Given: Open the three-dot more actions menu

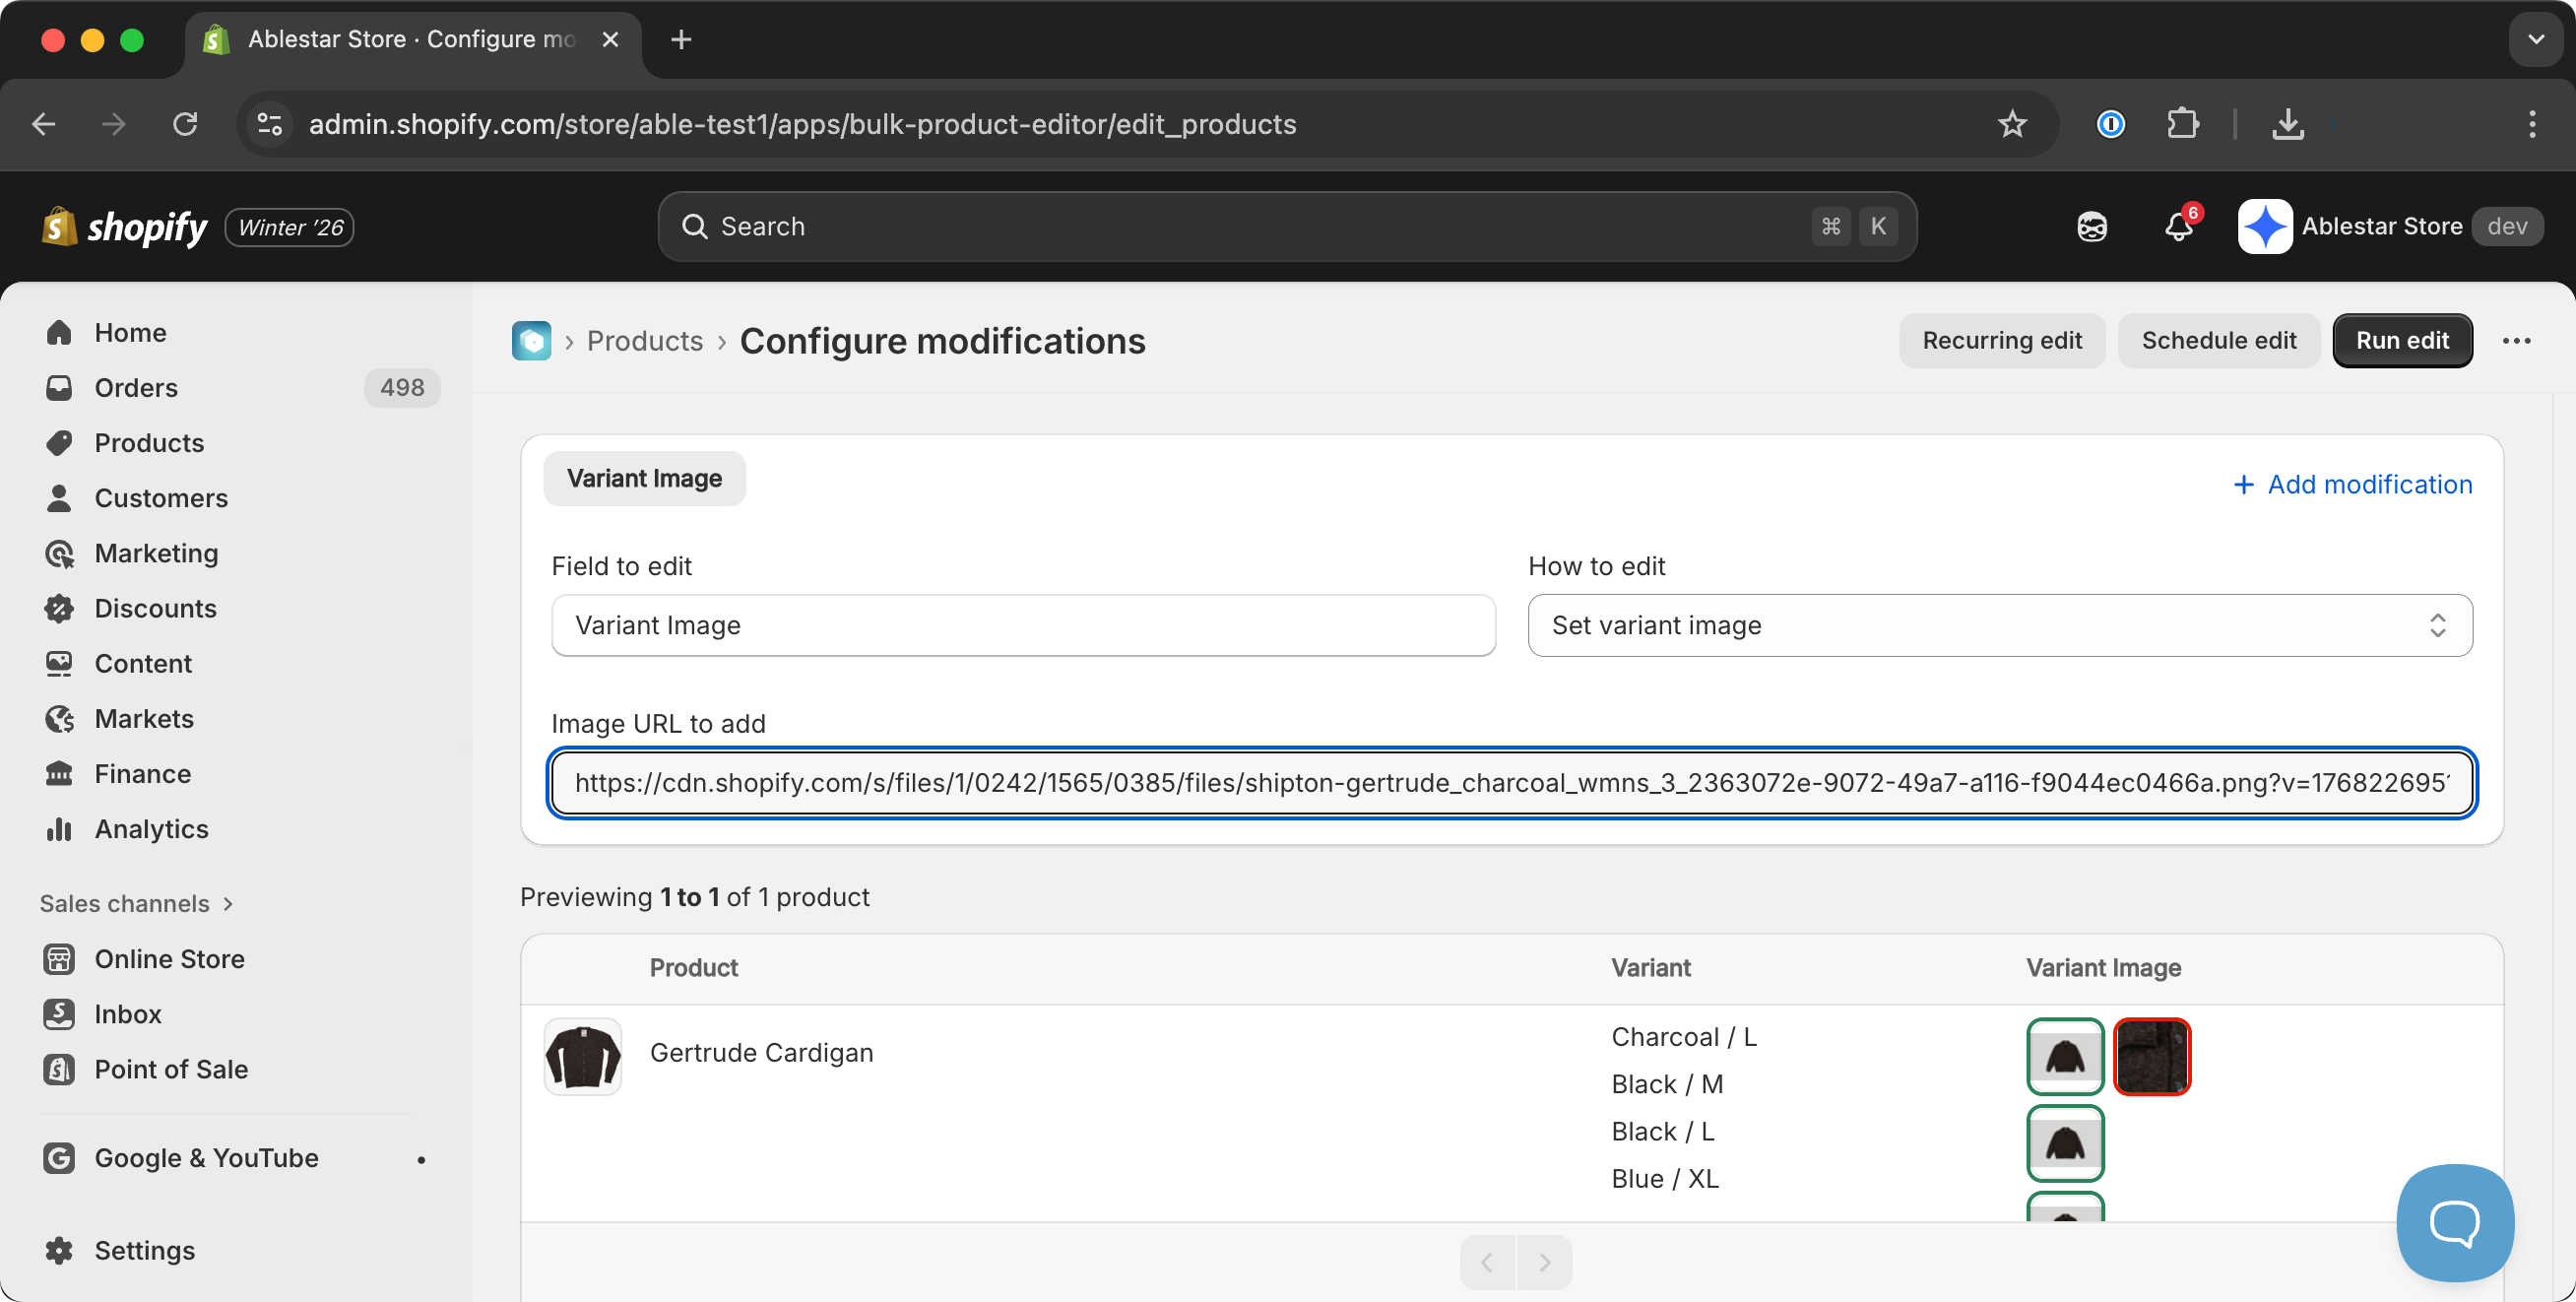Looking at the screenshot, I should [x=2516, y=341].
